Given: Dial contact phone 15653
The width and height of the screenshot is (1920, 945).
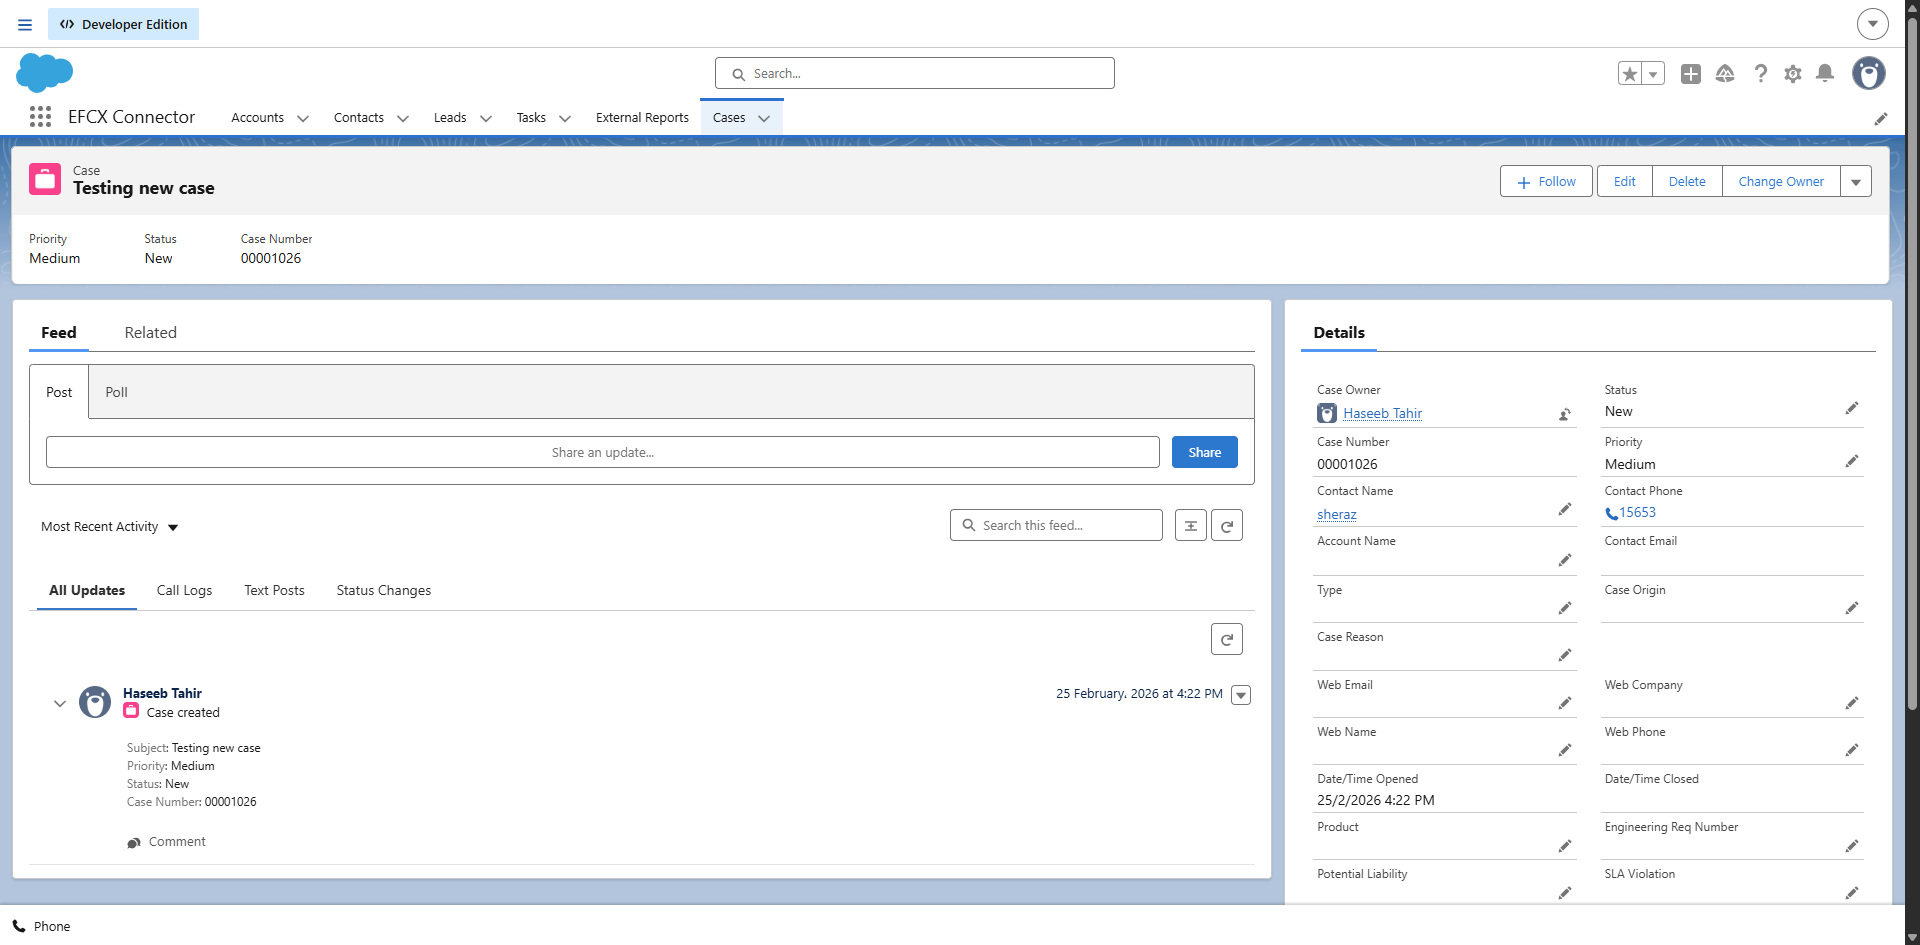Looking at the screenshot, I should point(1637,512).
